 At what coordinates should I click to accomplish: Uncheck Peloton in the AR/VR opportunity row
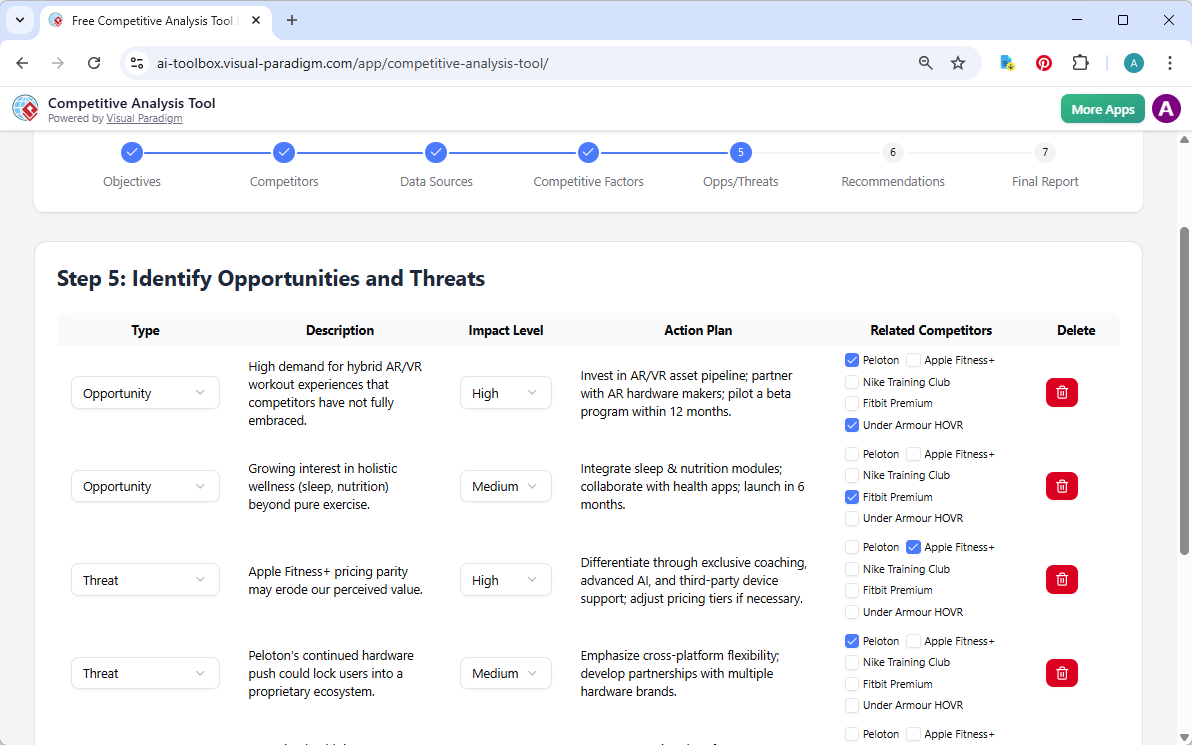click(851, 359)
